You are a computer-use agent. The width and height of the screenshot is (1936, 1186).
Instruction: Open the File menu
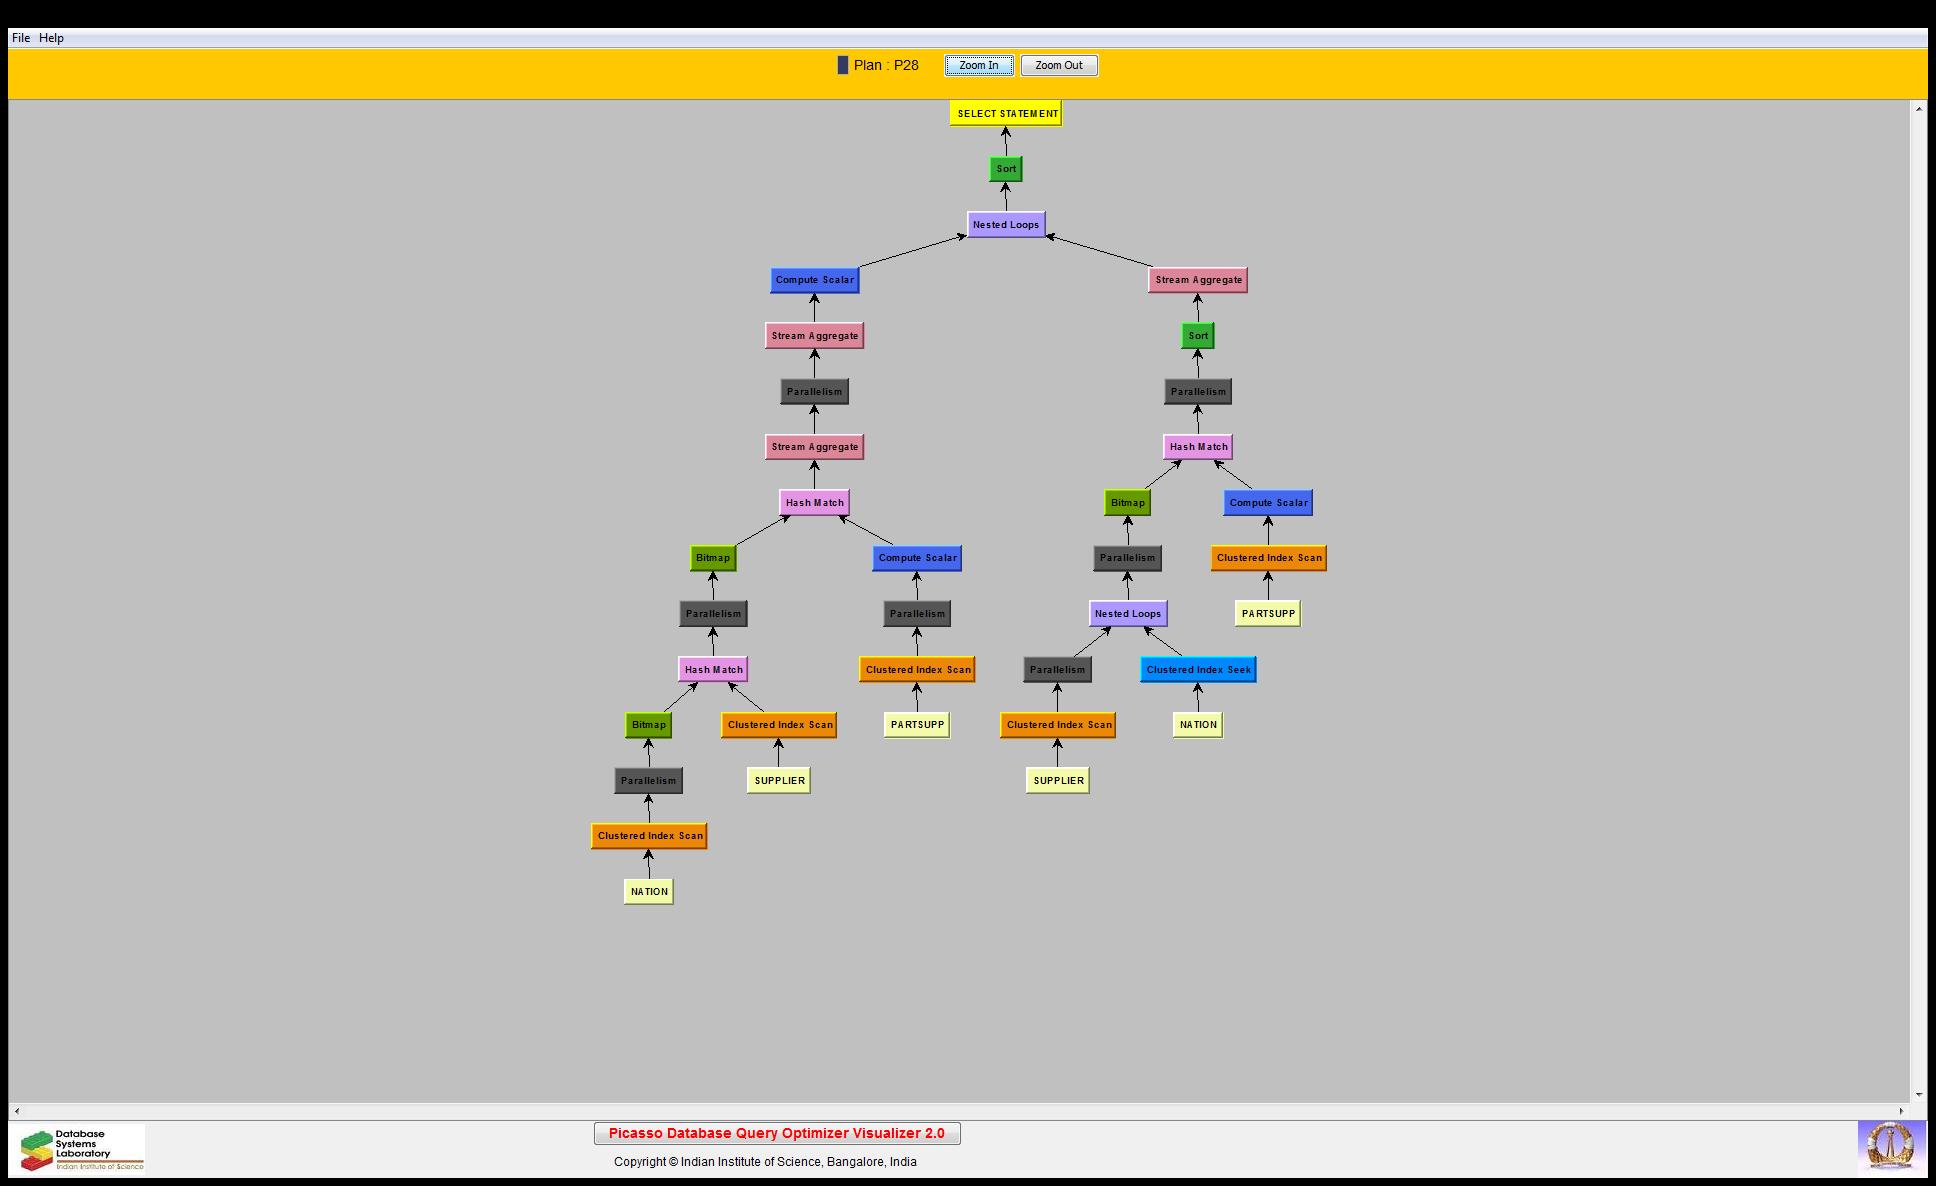point(20,38)
